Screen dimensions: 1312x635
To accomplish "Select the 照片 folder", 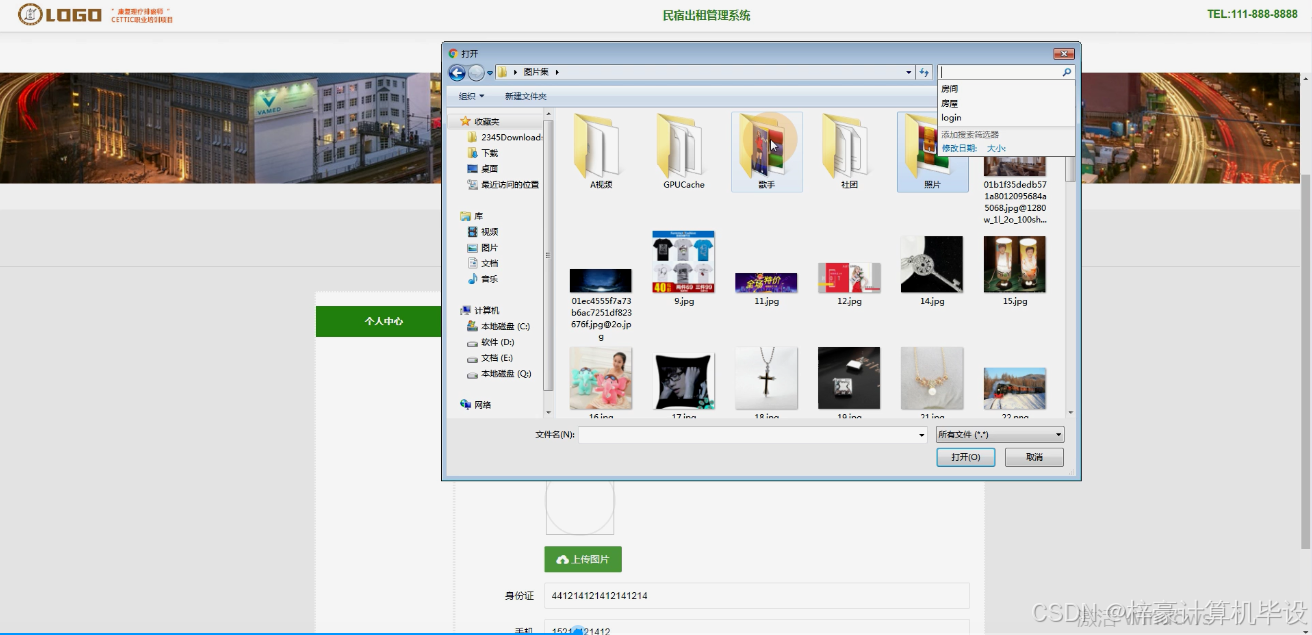I will (933, 152).
